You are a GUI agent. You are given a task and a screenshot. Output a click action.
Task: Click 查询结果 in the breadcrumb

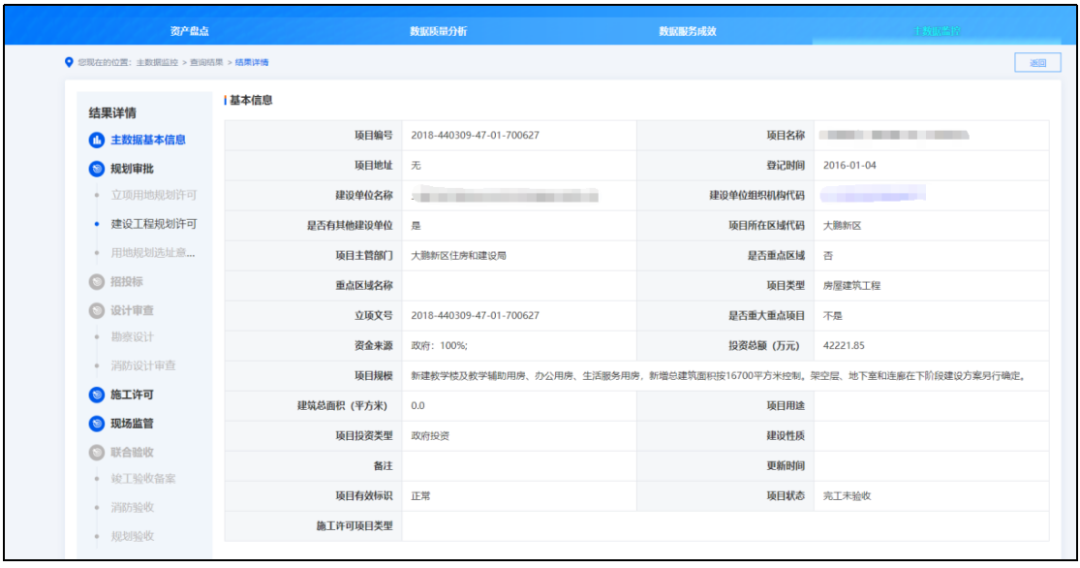pos(207,62)
